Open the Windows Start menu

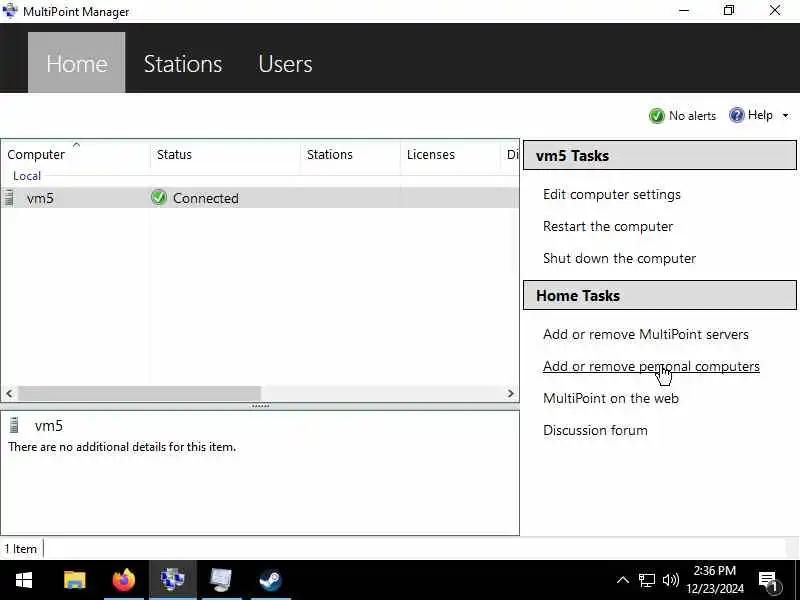[x=23, y=580]
